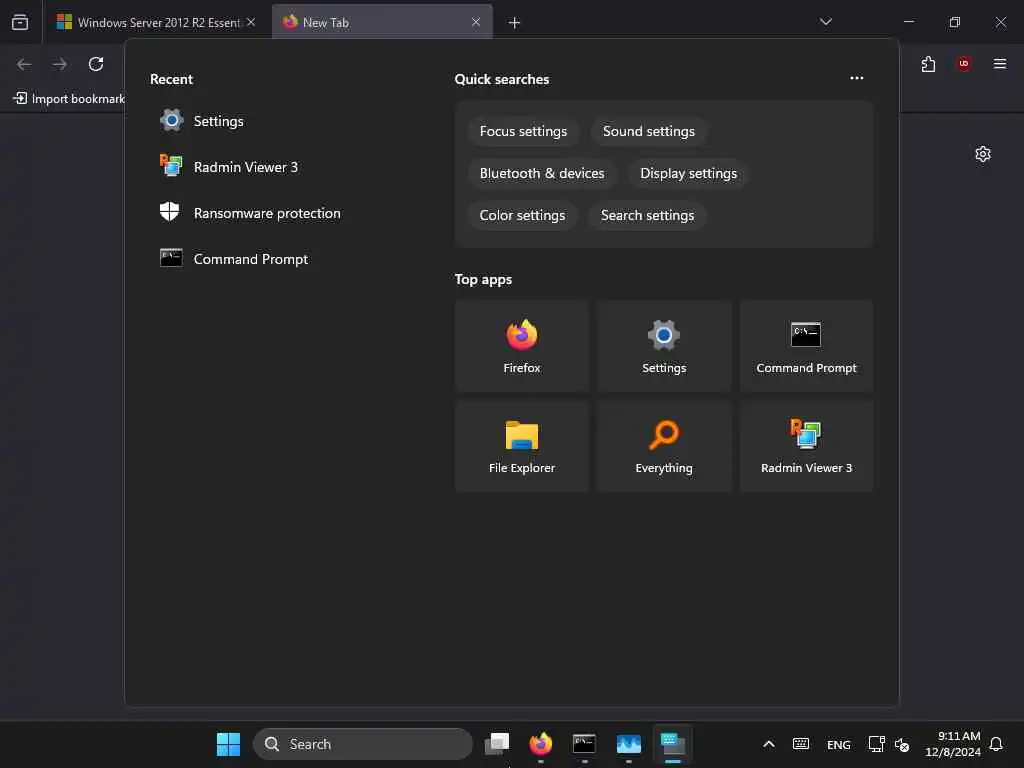1024x768 pixels.
Task: Open Settings tile in Top apps
Action: [x=664, y=346]
